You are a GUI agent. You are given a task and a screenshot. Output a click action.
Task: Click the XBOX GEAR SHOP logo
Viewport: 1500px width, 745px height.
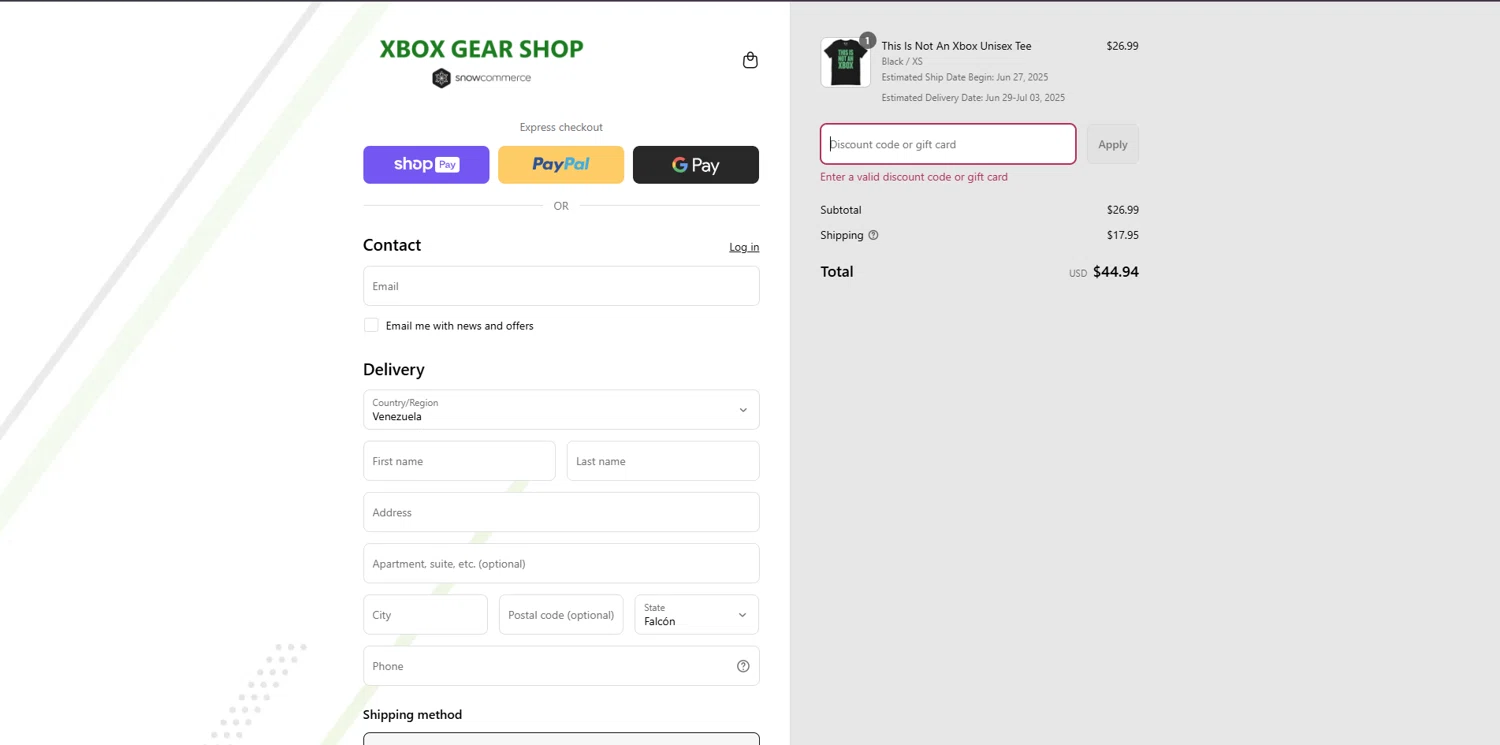tap(481, 49)
